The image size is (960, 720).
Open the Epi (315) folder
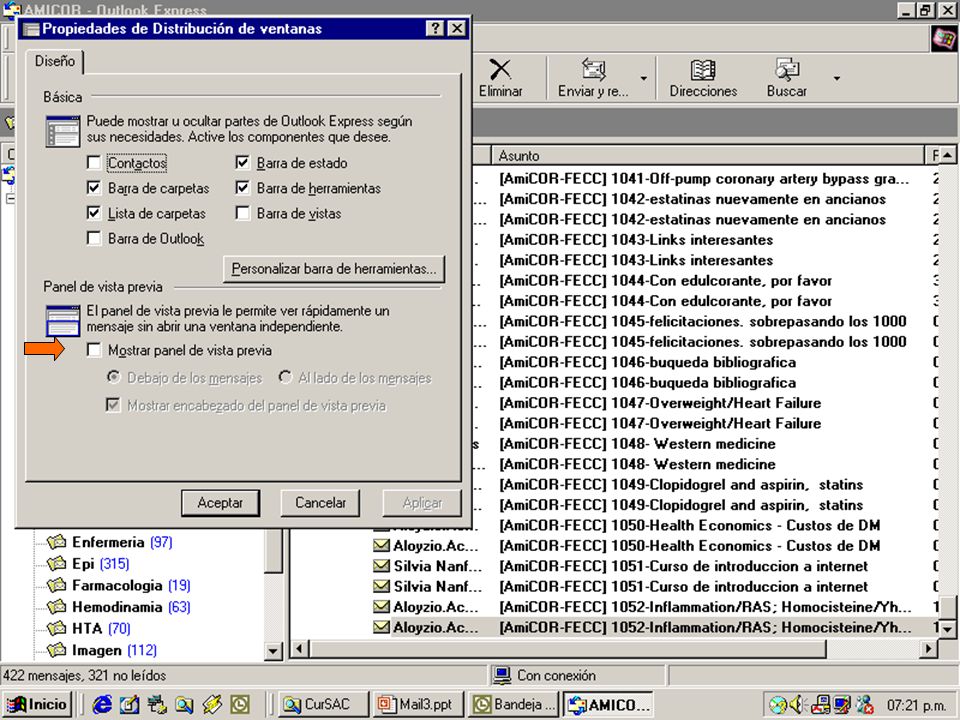pos(100,563)
